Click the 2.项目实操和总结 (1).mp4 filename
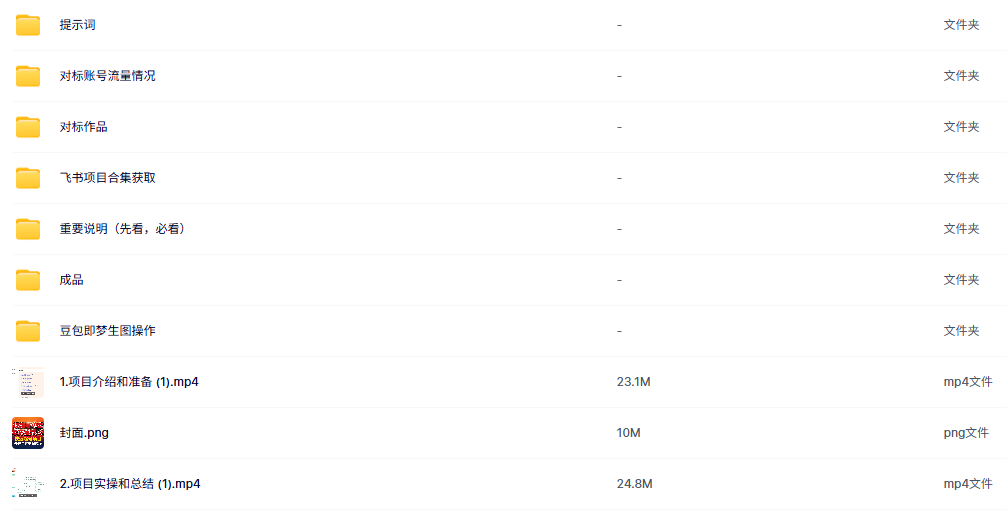The width and height of the screenshot is (1007, 517). 130,484
